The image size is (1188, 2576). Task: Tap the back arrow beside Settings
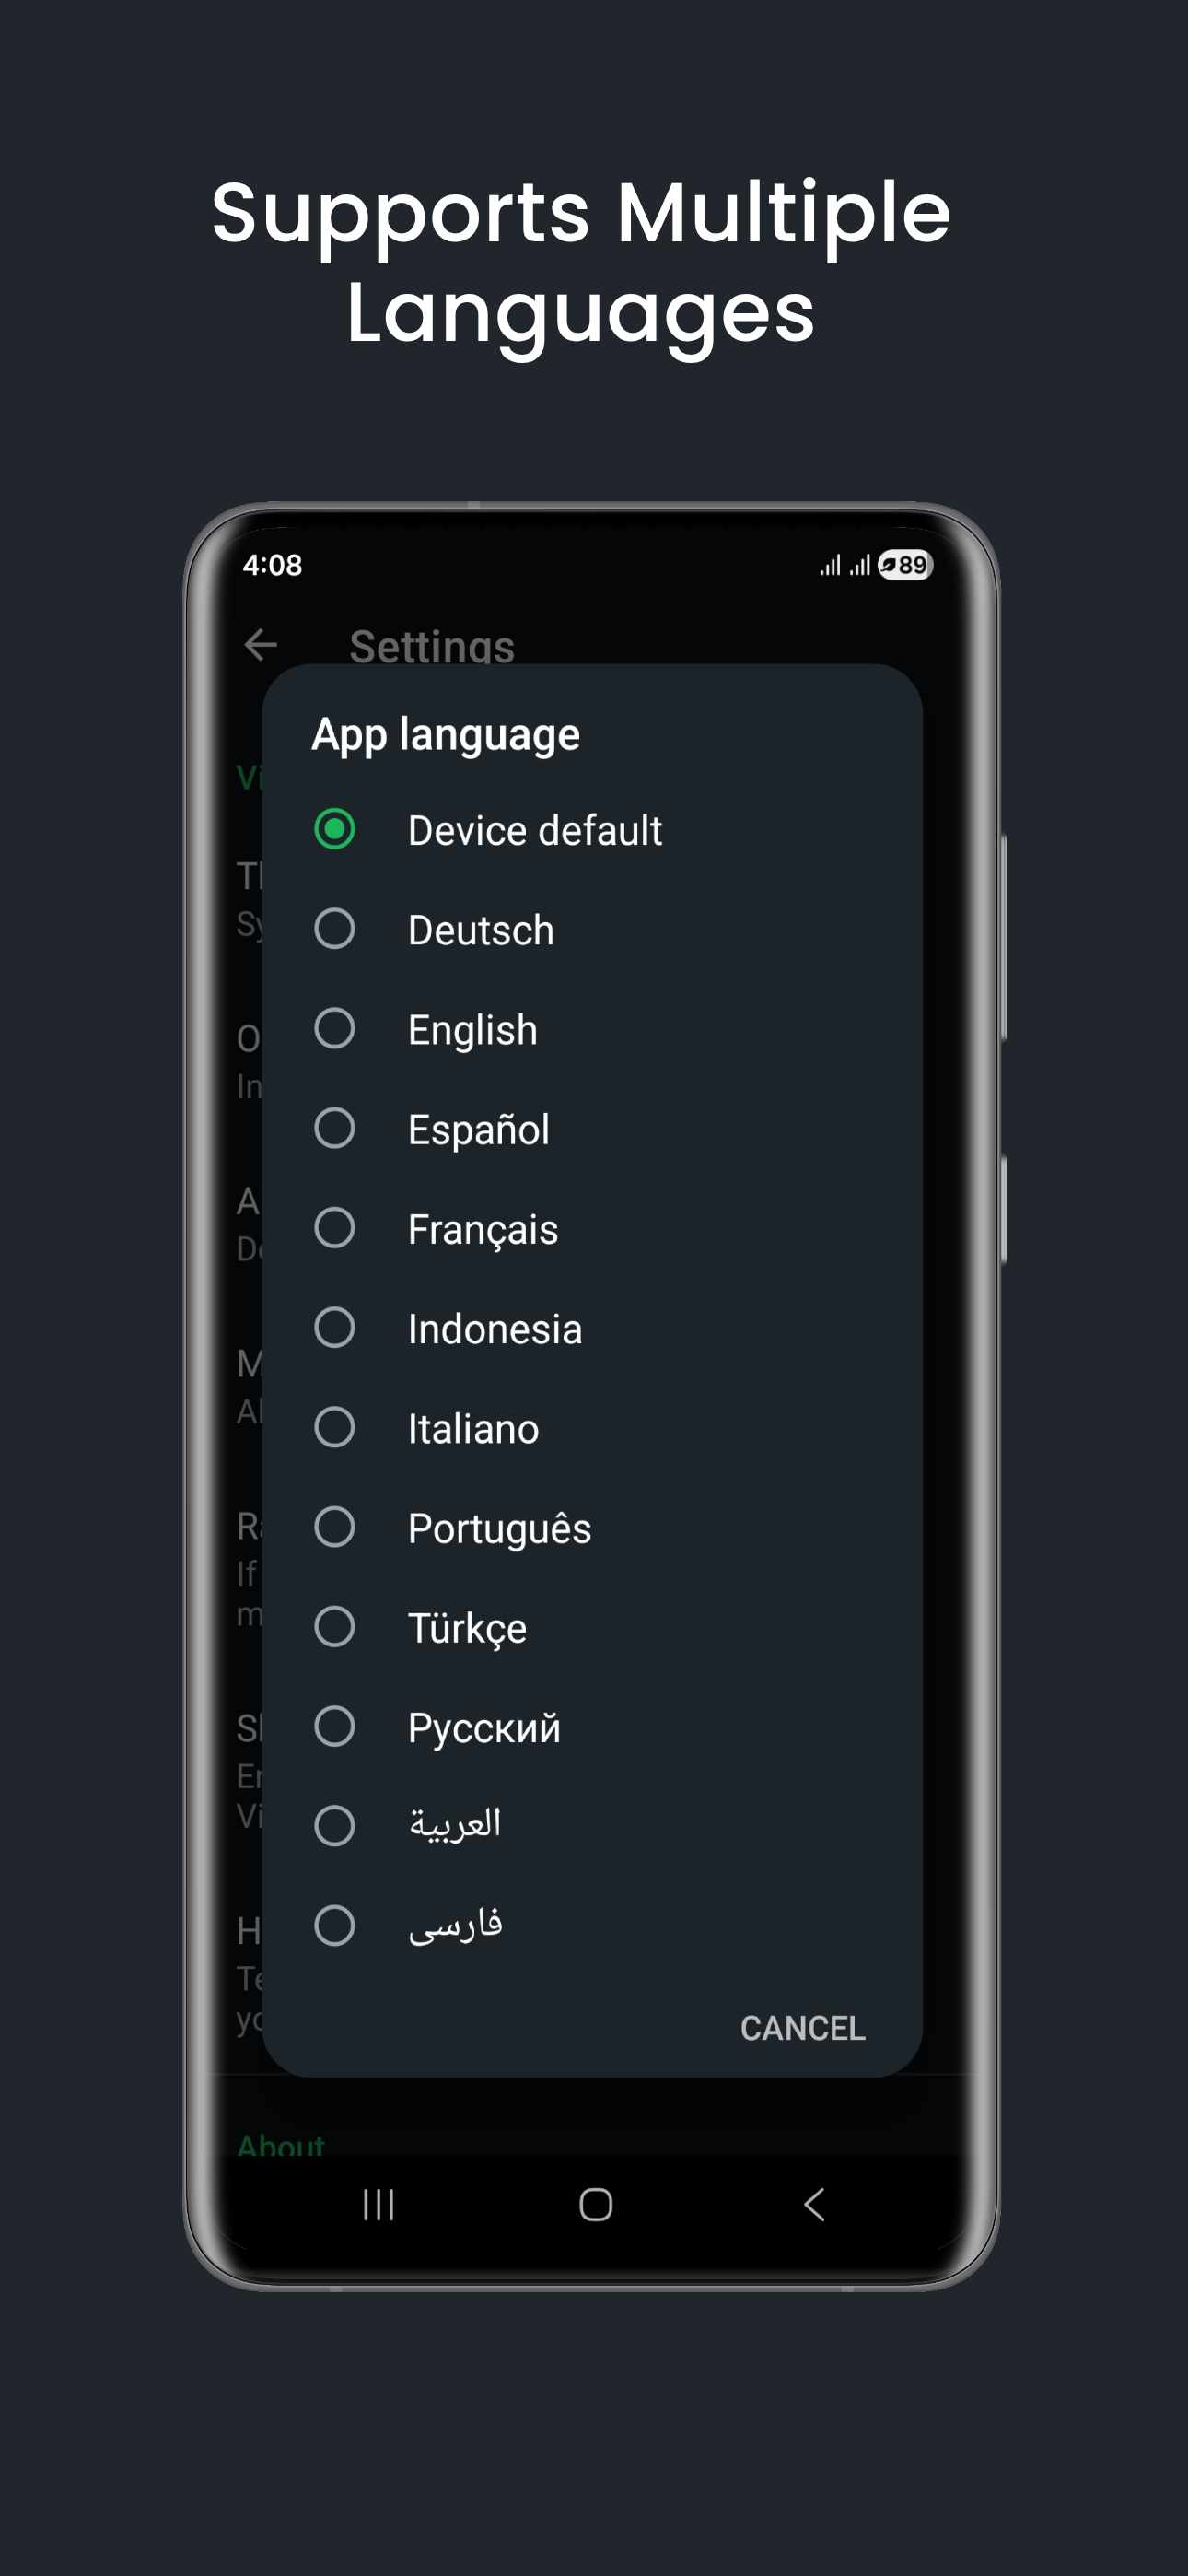coord(261,645)
